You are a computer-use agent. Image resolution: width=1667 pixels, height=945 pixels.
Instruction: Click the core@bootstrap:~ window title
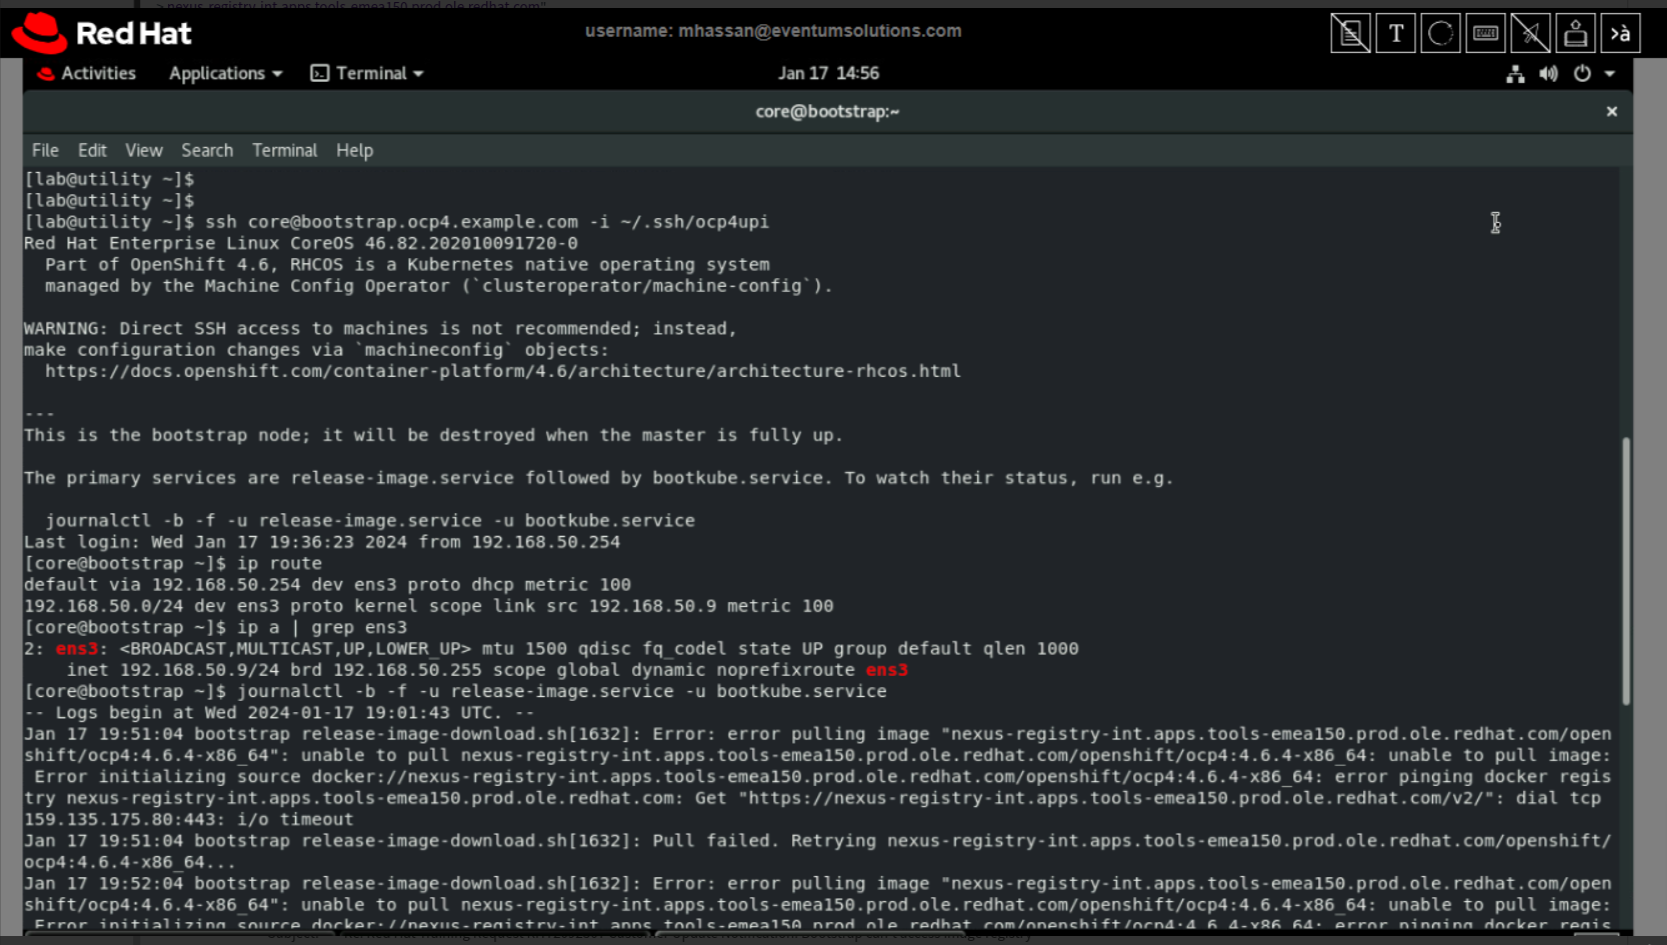tap(827, 111)
